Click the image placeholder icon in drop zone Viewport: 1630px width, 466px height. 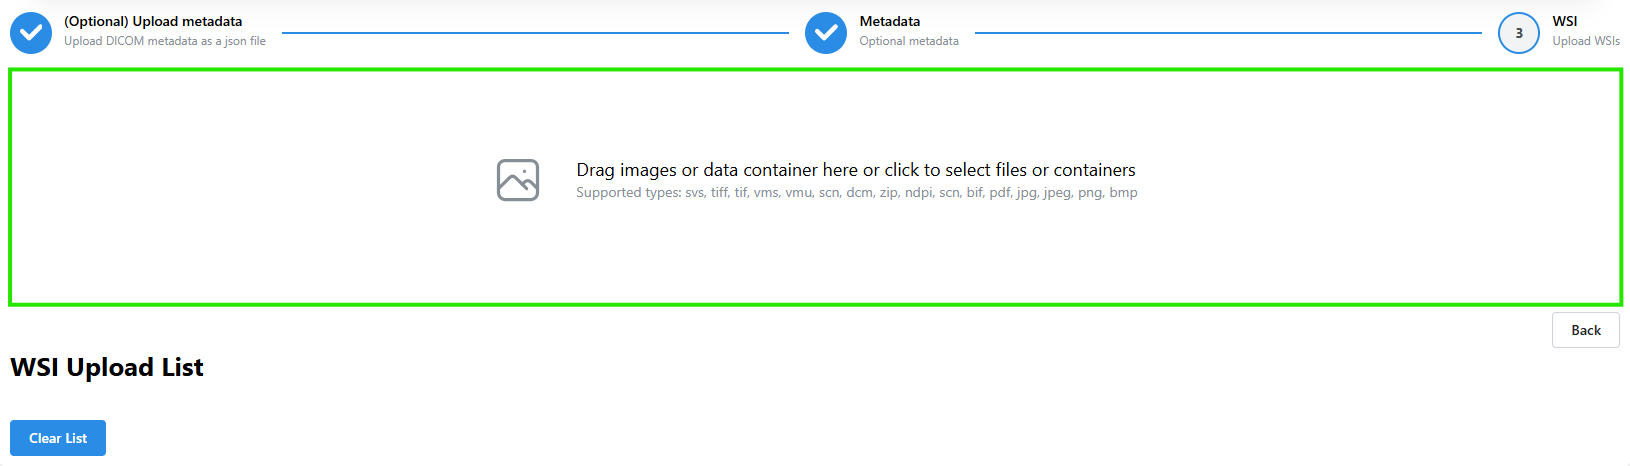tap(518, 180)
